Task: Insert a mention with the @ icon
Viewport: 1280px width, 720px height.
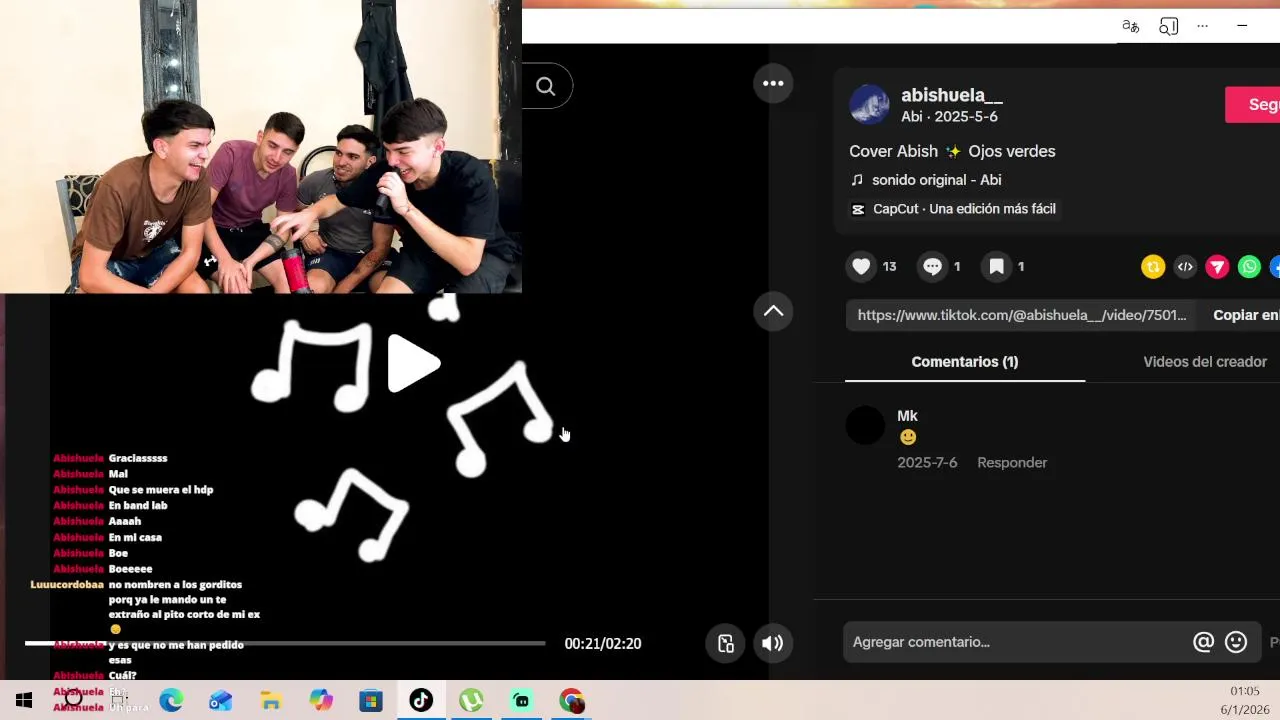Action: [x=1203, y=642]
